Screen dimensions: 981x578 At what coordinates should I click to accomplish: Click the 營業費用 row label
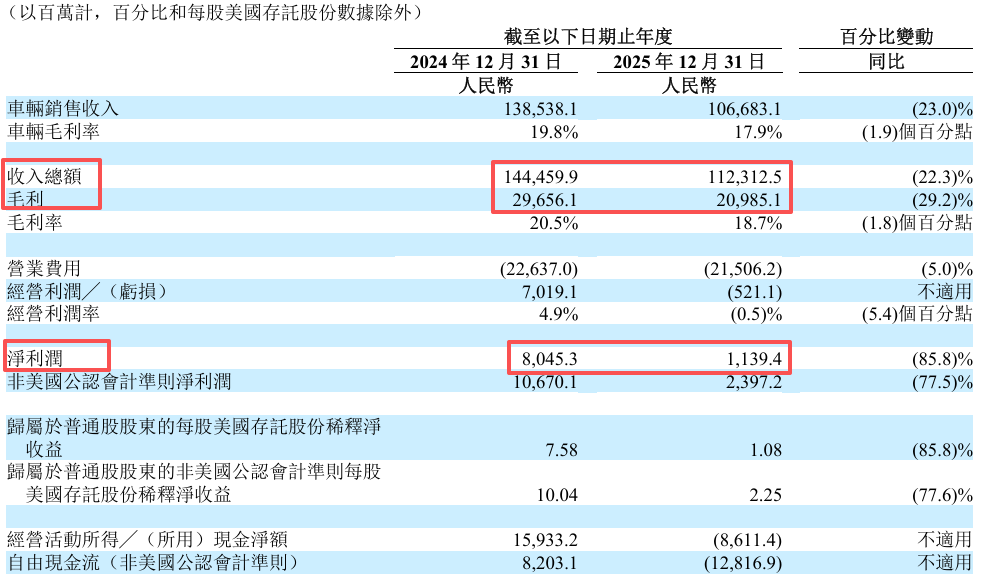click(43, 268)
